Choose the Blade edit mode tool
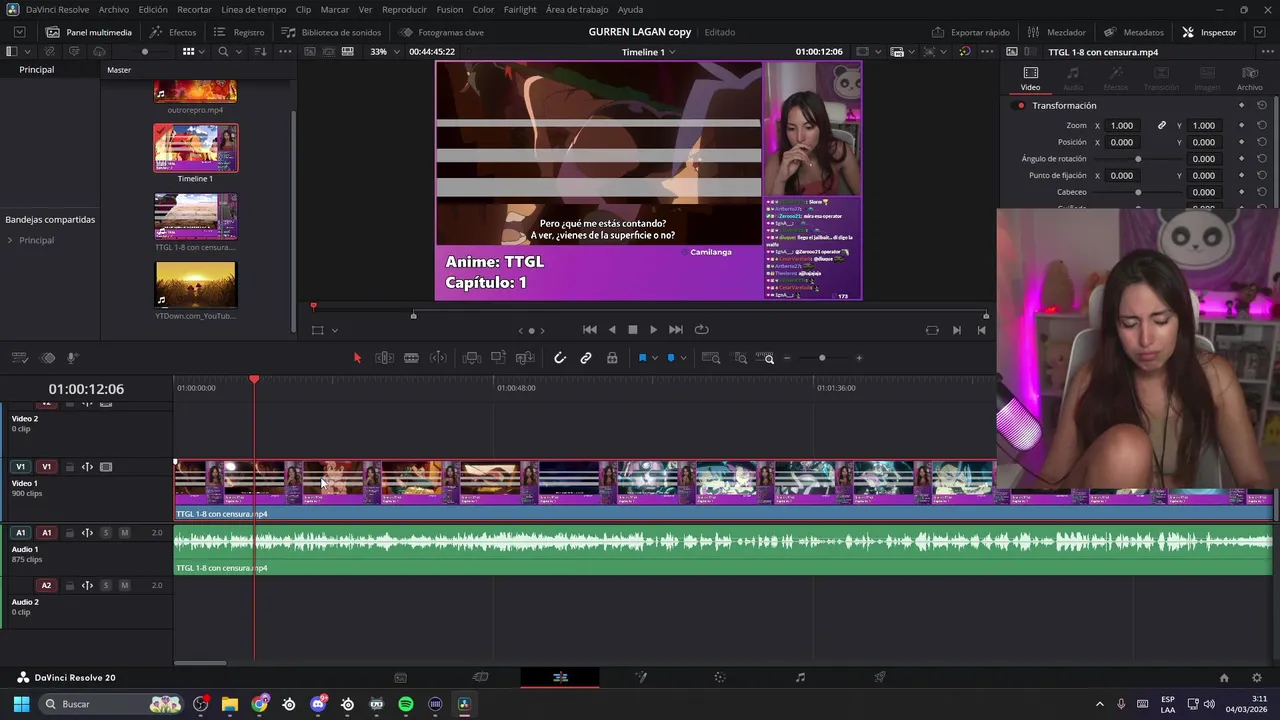The image size is (1280, 720). click(x=411, y=358)
